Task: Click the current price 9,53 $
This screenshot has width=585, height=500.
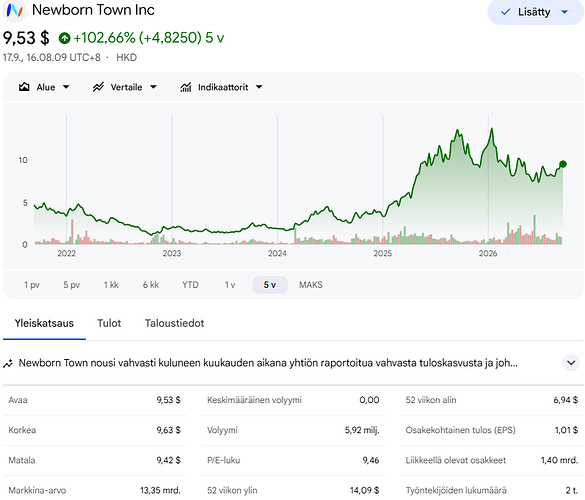Action: [26, 38]
